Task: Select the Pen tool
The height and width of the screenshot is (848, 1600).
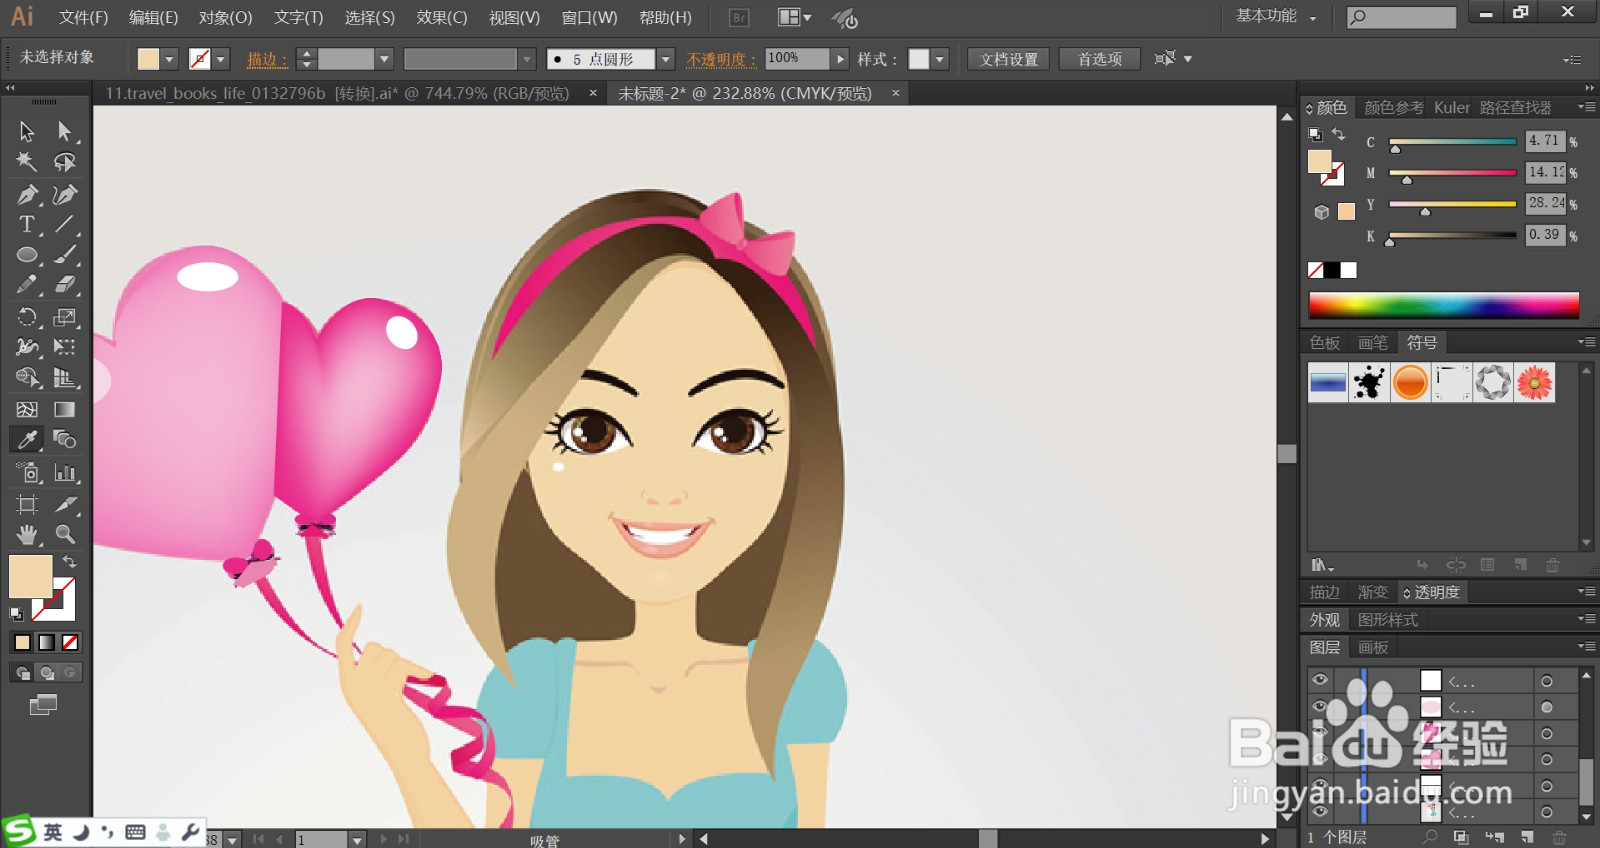Action: [27, 194]
